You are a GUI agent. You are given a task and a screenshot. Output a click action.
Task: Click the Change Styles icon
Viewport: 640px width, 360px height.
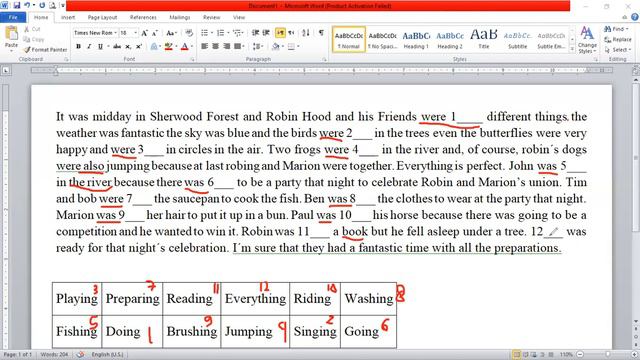(x=587, y=40)
